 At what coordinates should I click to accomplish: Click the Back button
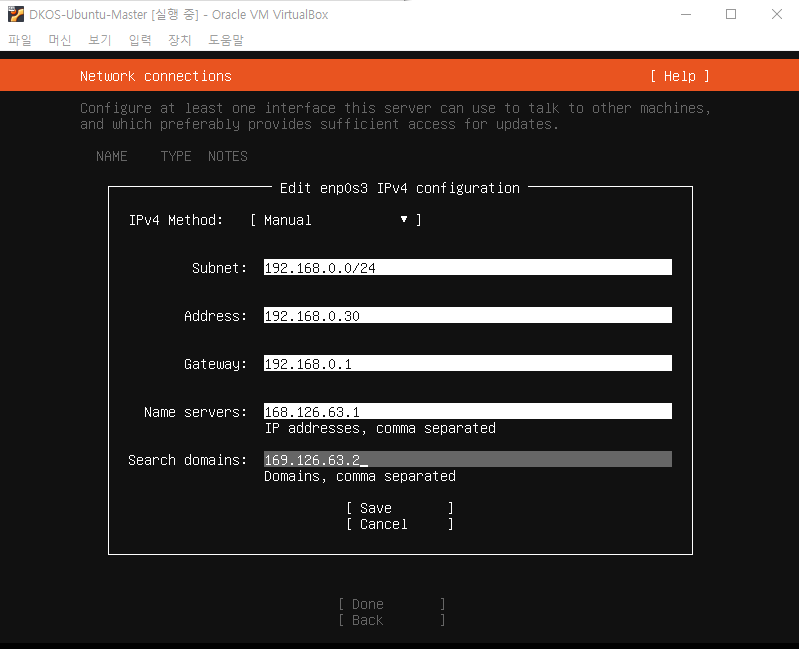[x=391, y=620]
